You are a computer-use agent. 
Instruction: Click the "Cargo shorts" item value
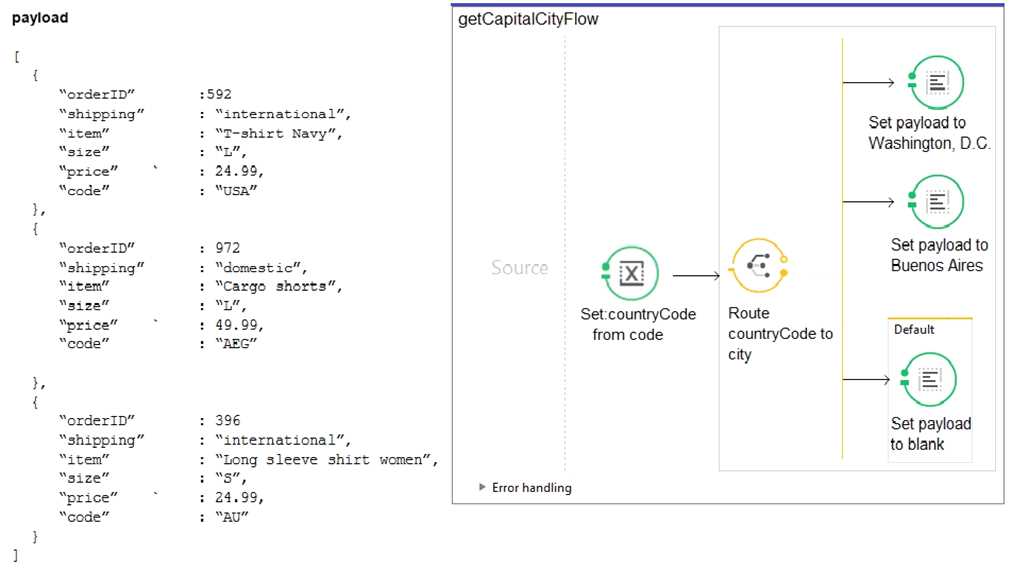tap(278, 286)
